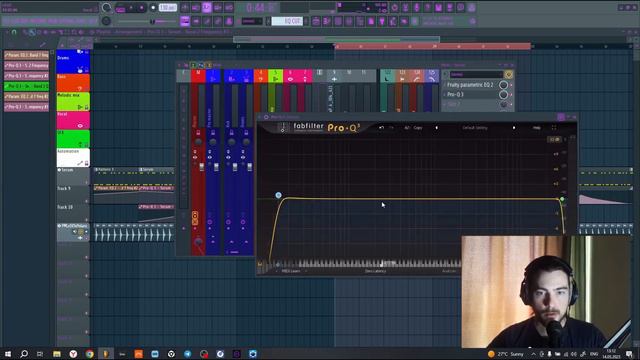Select the Melodic mix track header
Screen dimensions: 640x360
coord(73,101)
